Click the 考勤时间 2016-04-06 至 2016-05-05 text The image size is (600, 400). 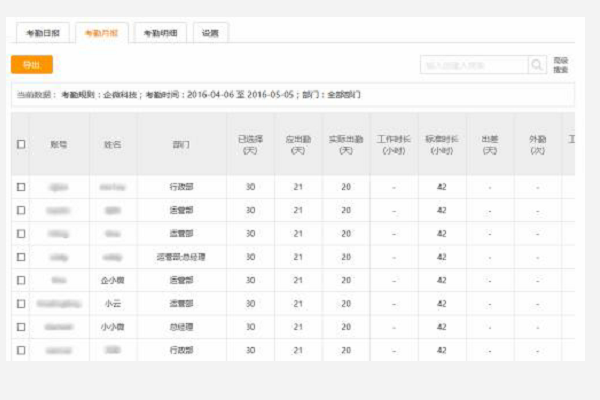tap(220, 95)
